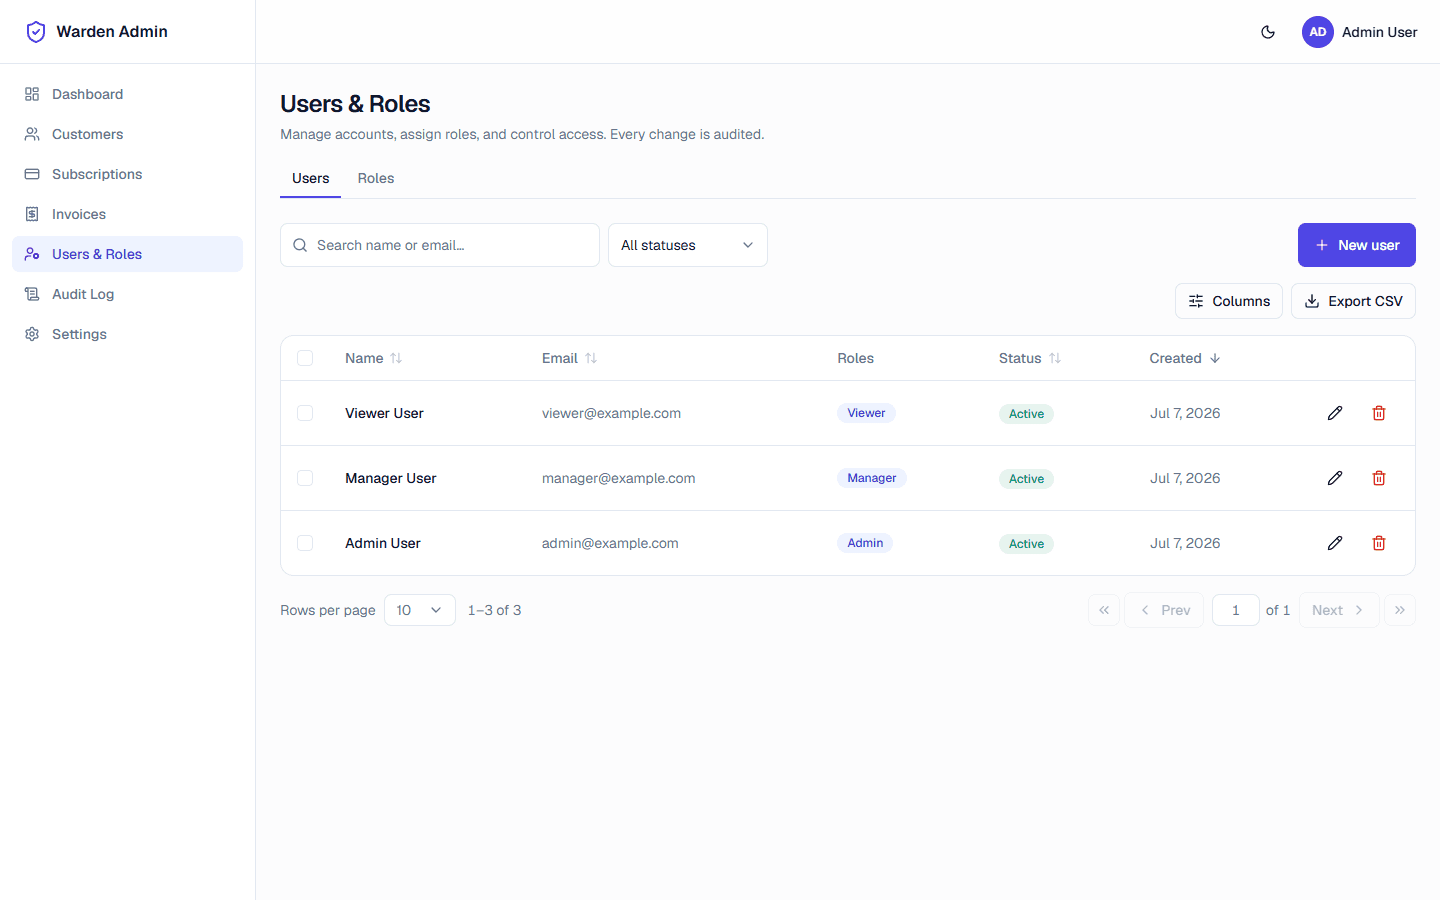Viewport: 1440px width, 900px height.
Task: Click the Manager role badge
Action: [872, 478]
